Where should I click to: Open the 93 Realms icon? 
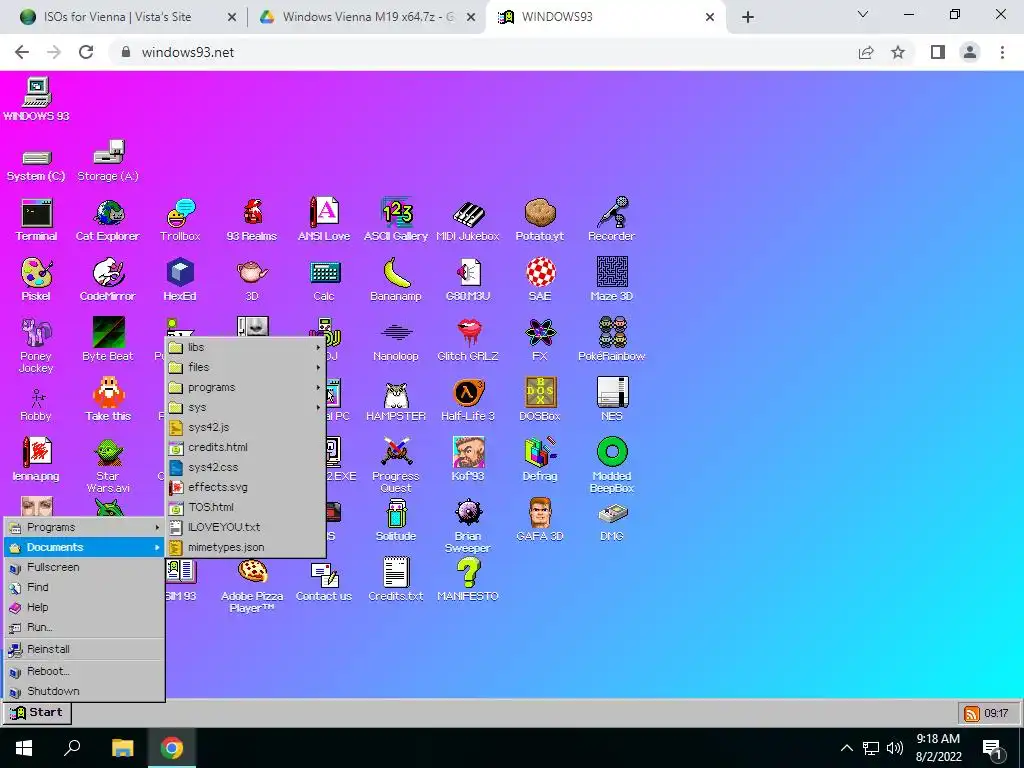(x=252, y=219)
